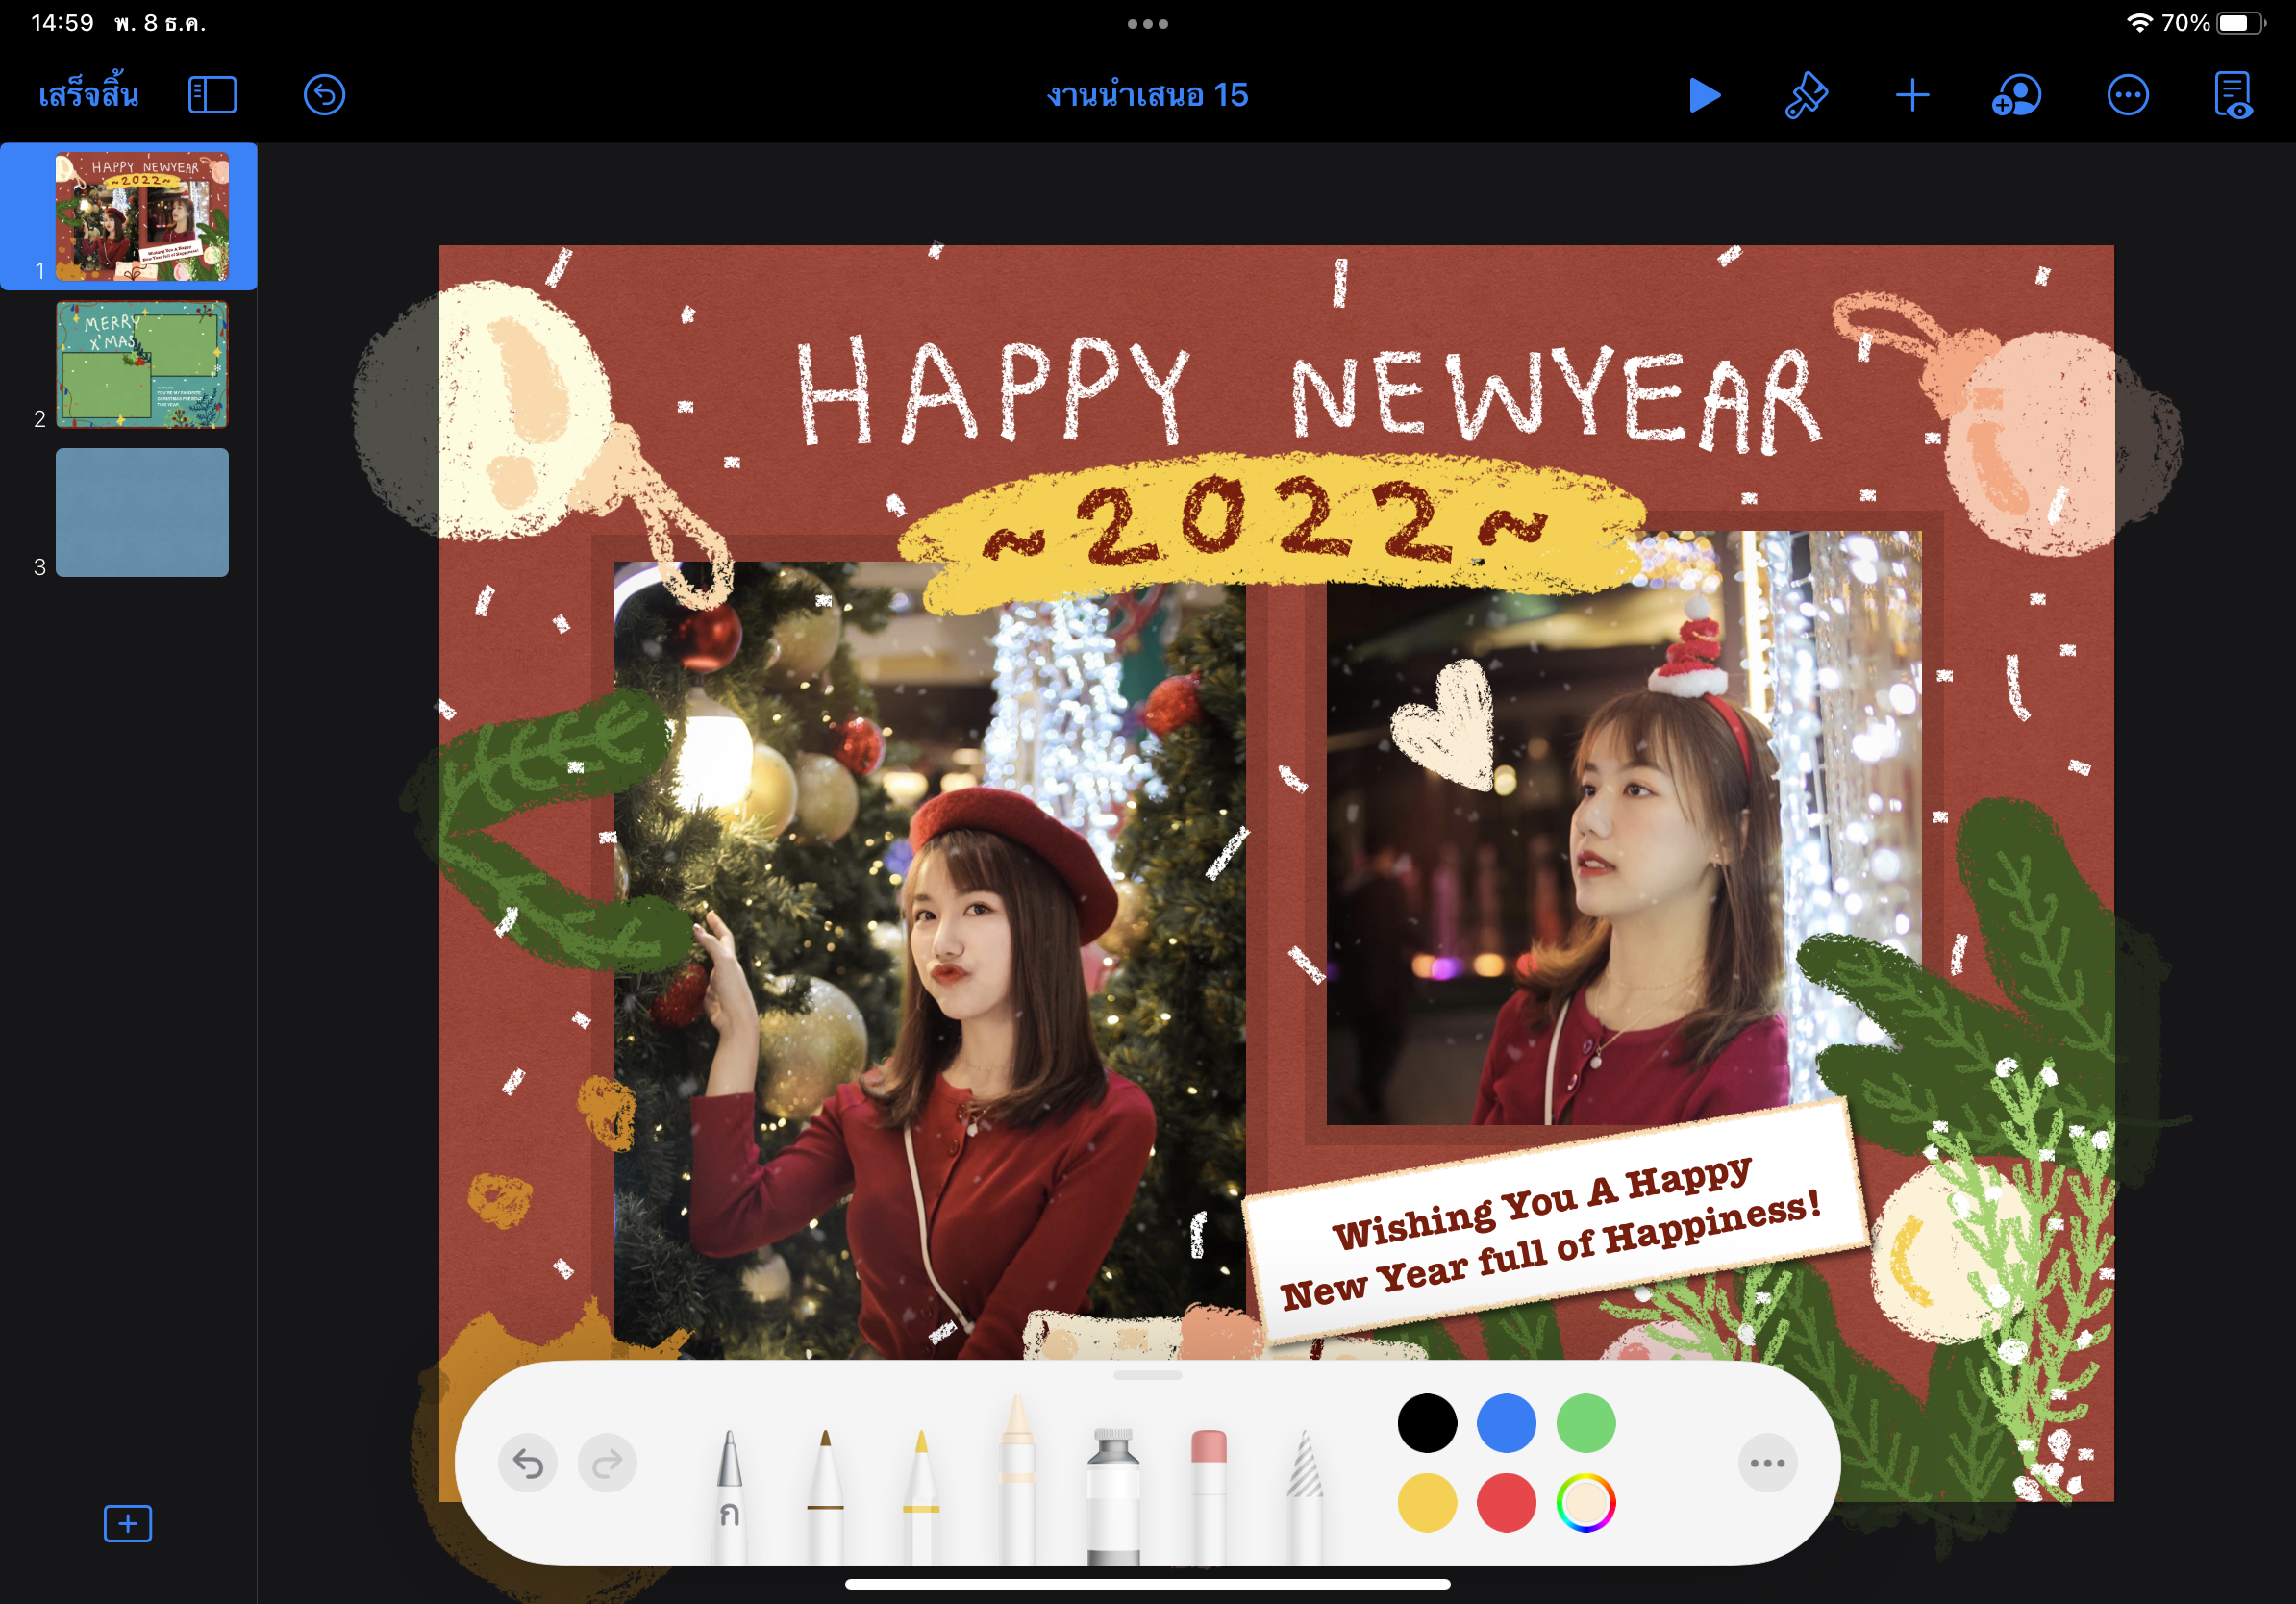
Task: Tap the plus Insert button
Action: 1911,95
